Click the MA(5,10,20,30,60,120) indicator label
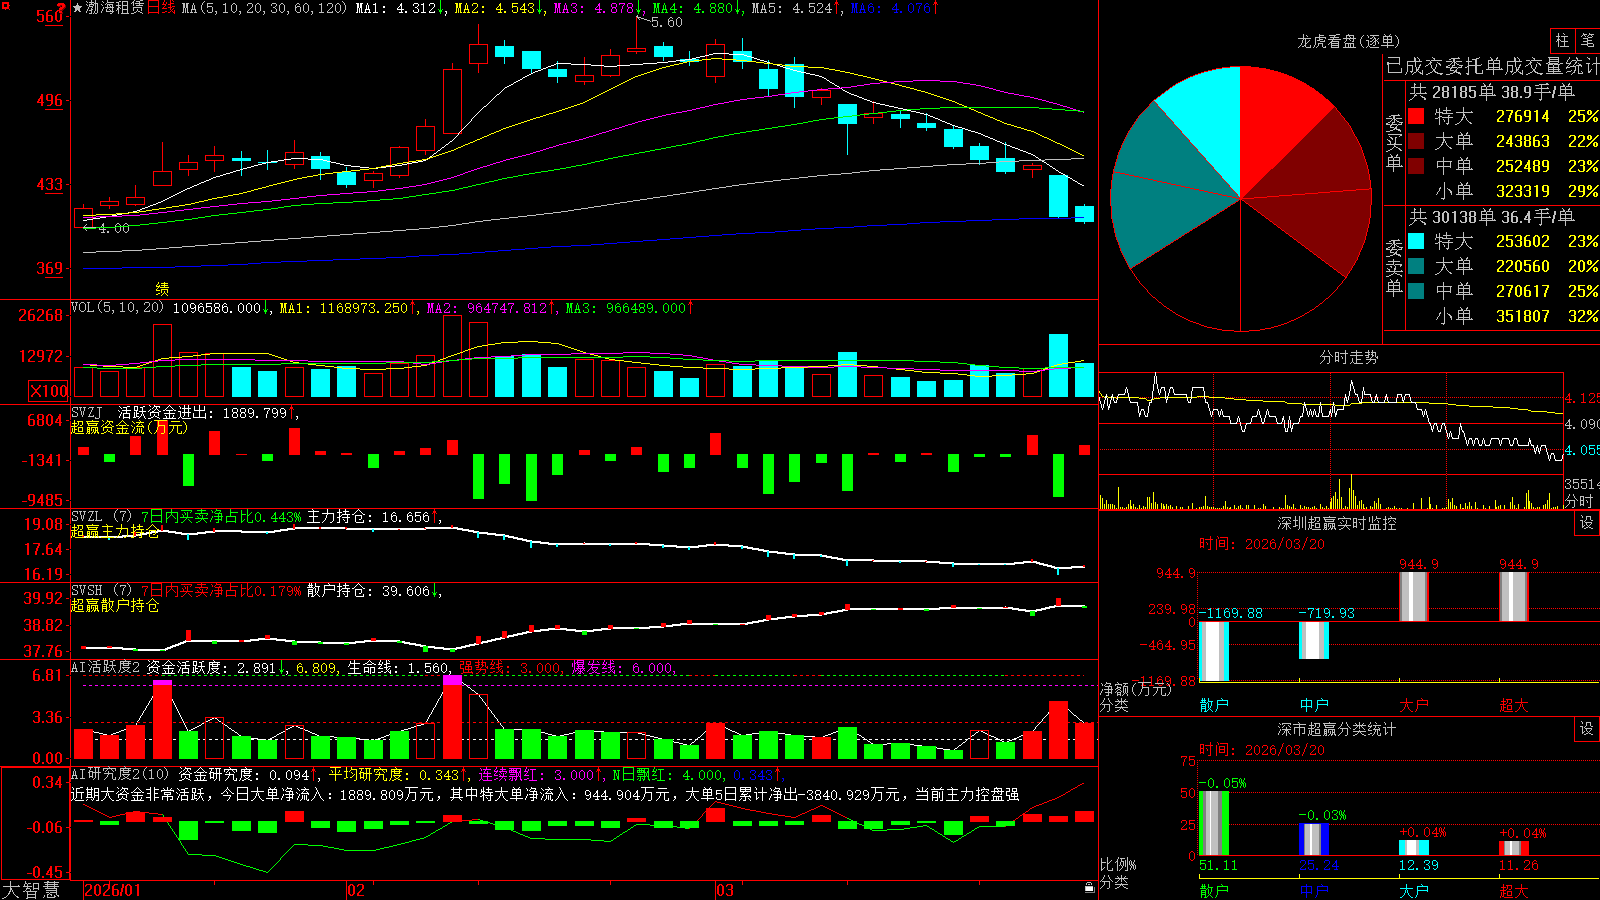The width and height of the screenshot is (1600, 900). [x=264, y=8]
